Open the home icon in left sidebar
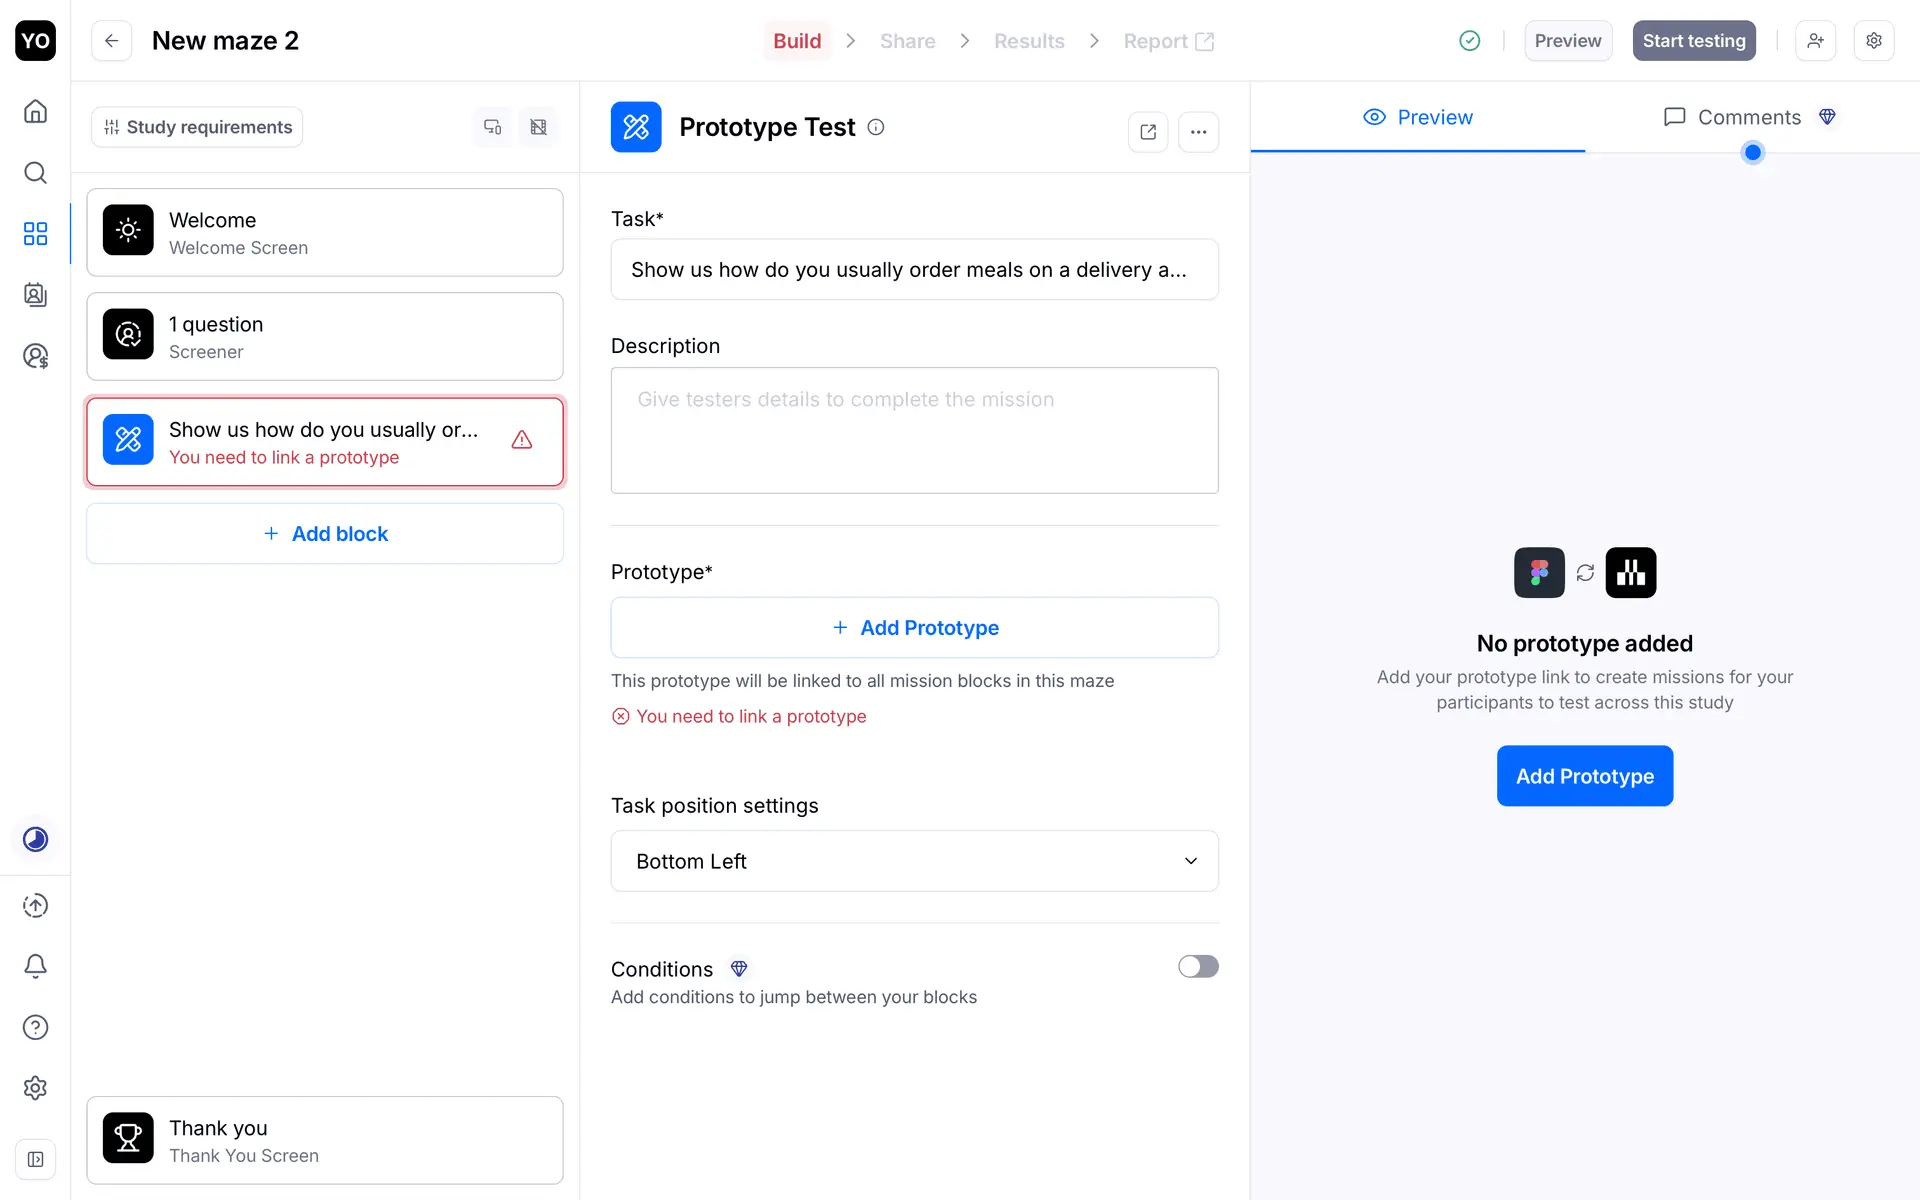The image size is (1920, 1200). pos(35,111)
